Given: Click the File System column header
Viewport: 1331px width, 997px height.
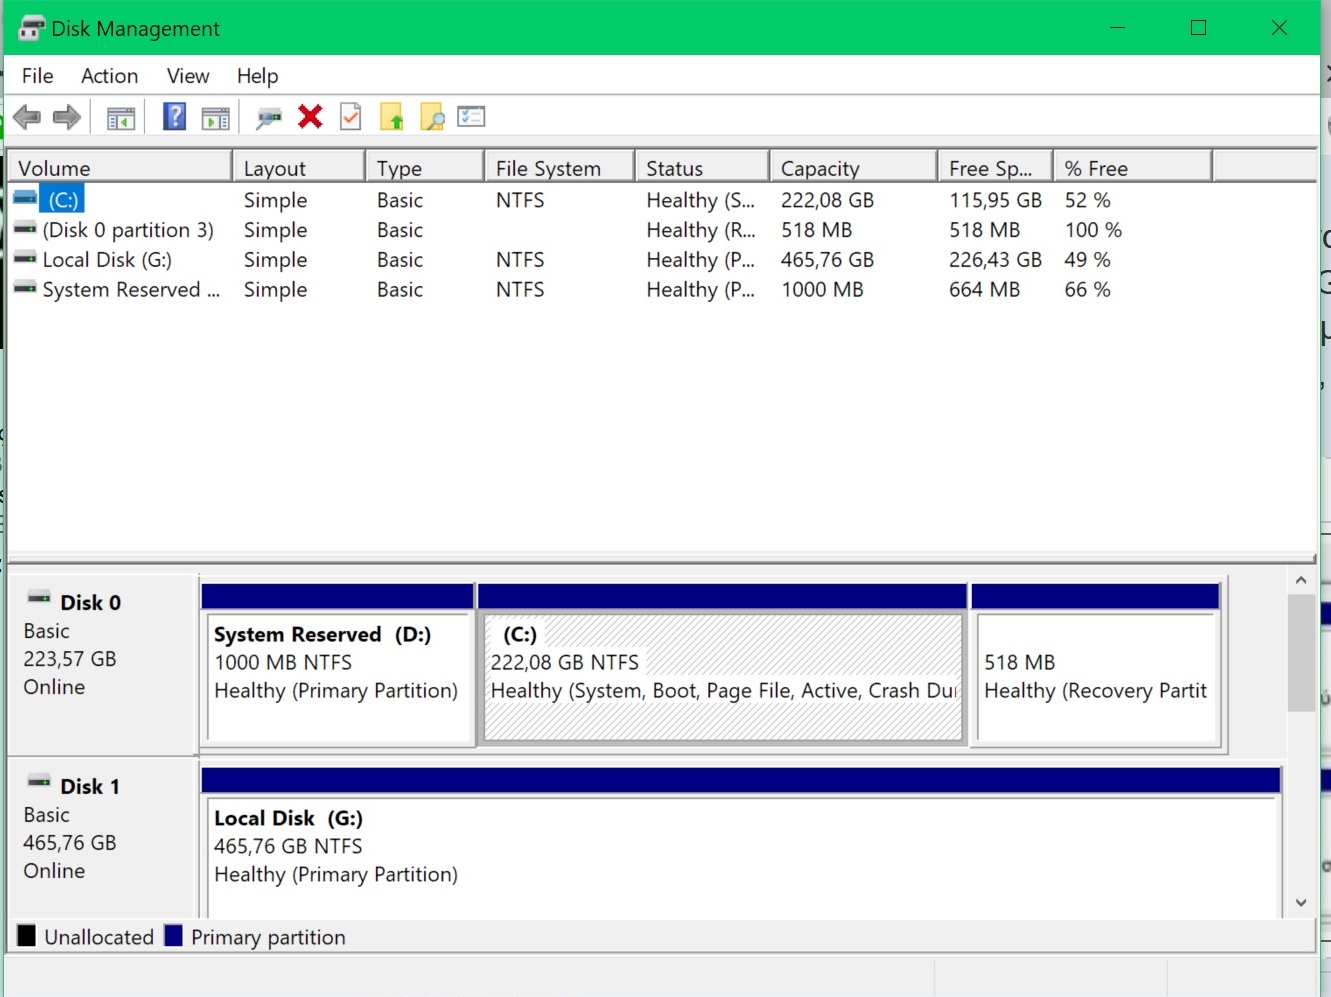Looking at the screenshot, I should [x=559, y=168].
